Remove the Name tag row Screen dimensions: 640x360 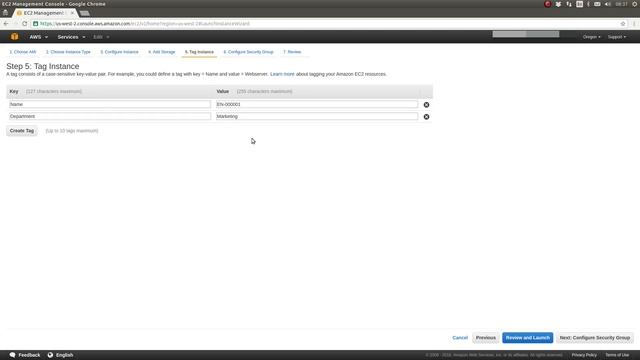pyautogui.click(x=426, y=105)
